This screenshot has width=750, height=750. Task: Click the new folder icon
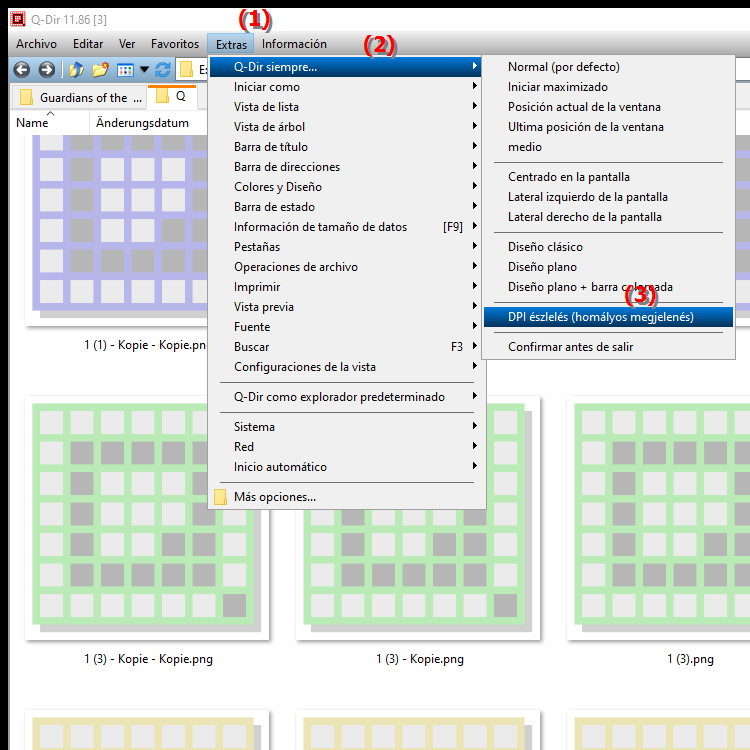[100, 70]
